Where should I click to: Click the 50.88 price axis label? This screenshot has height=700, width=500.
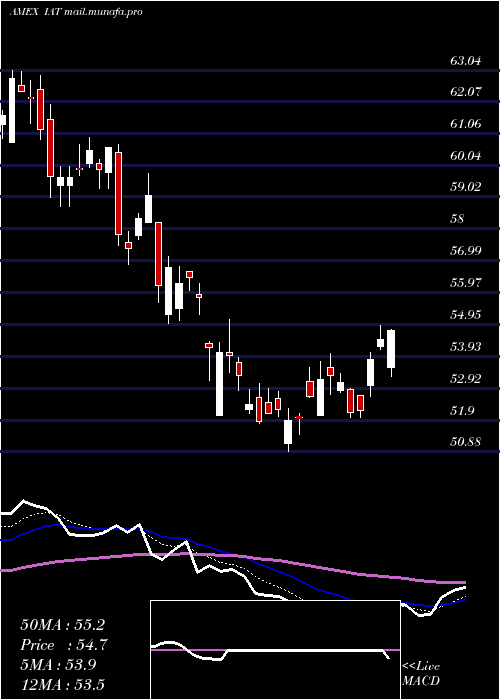[466, 442]
